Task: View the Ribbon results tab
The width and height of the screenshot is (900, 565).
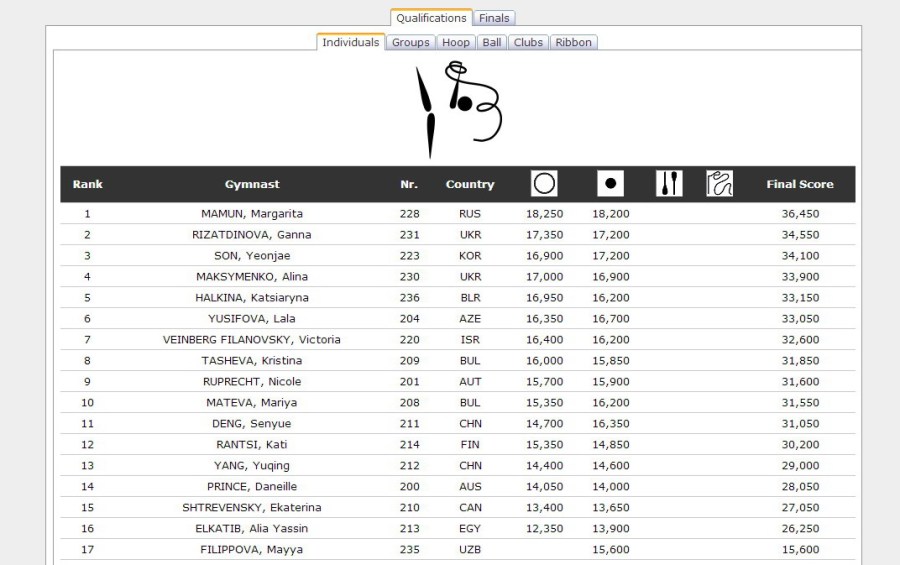Action: coord(574,42)
